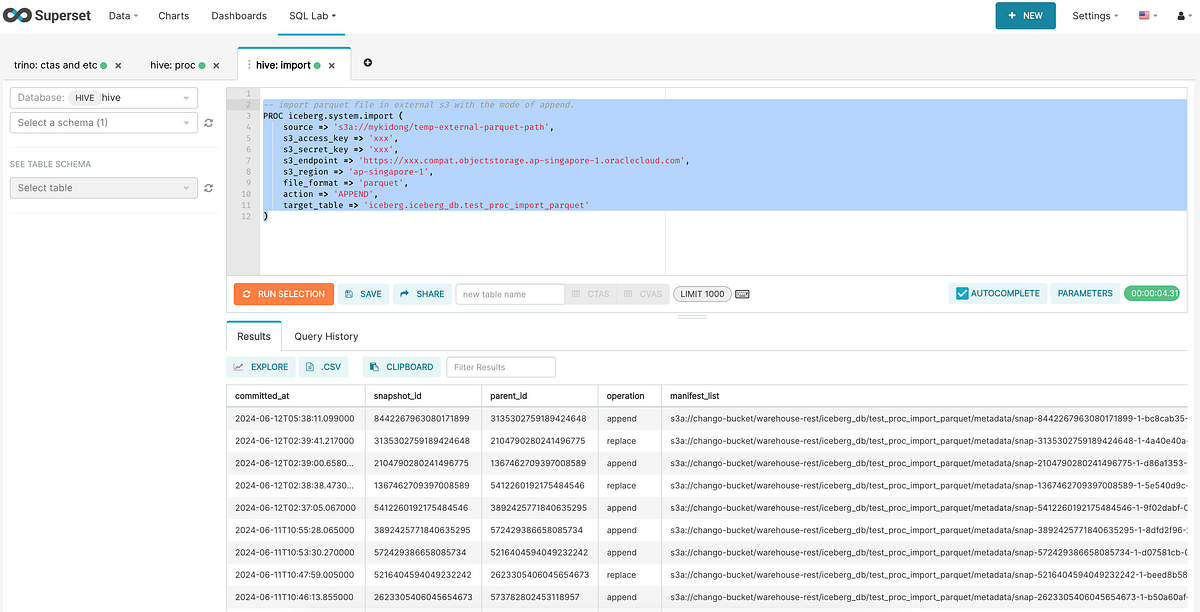The height and width of the screenshot is (612, 1200).
Task: Switch to the Query History tab
Action: pos(327,336)
